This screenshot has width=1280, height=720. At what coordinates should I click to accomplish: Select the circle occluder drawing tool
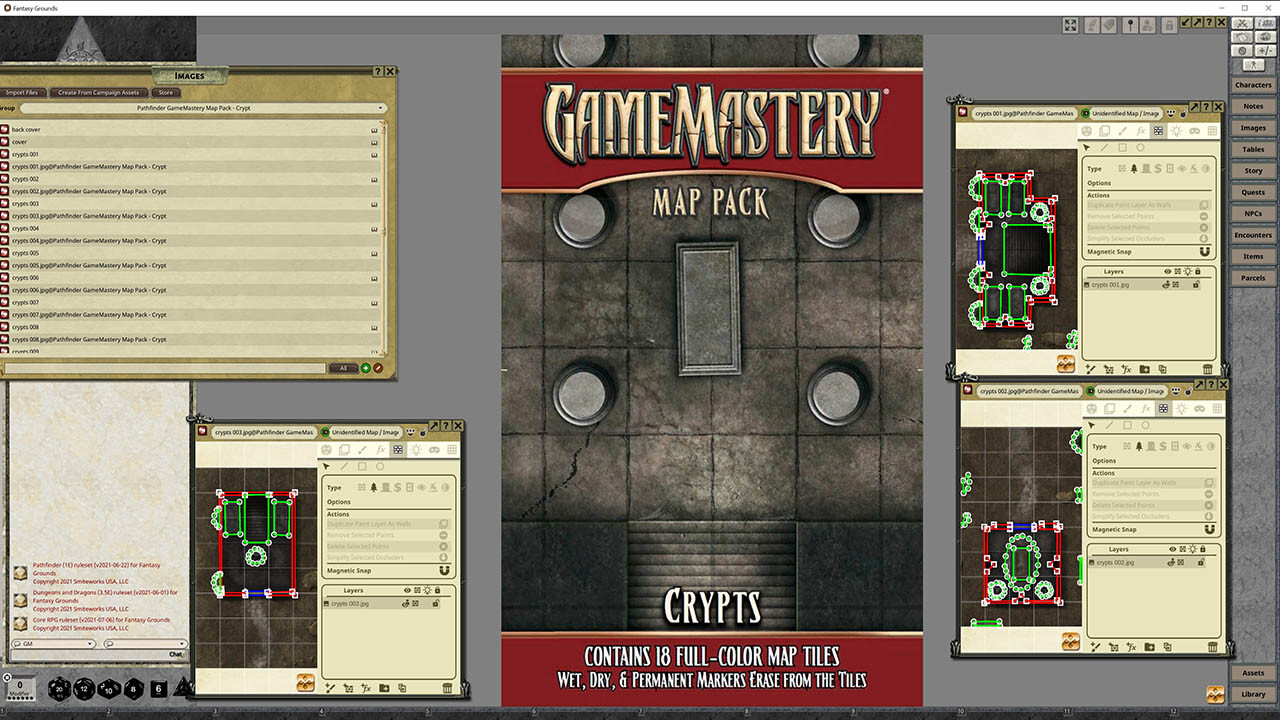click(x=380, y=467)
